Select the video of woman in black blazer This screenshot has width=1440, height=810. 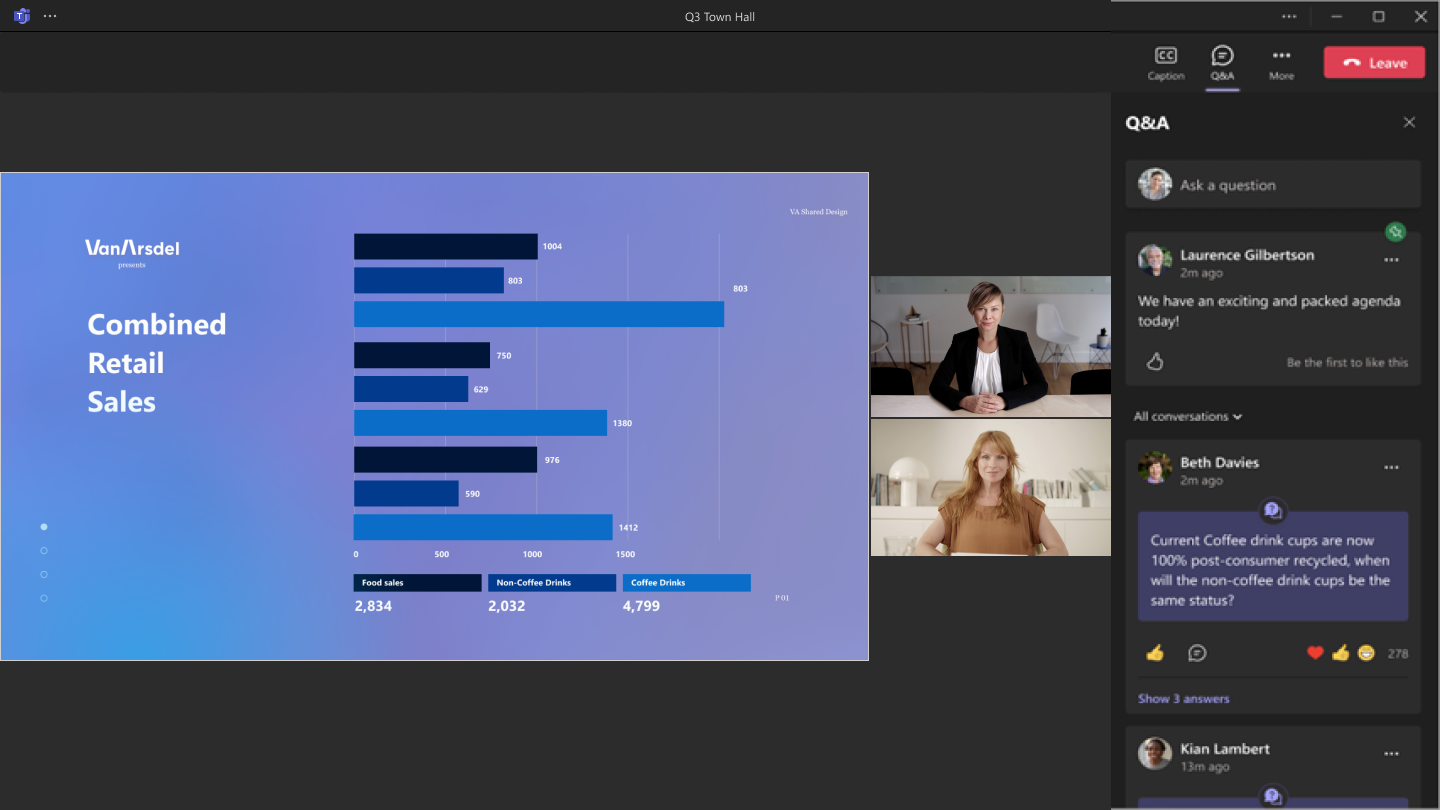pos(990,346)
